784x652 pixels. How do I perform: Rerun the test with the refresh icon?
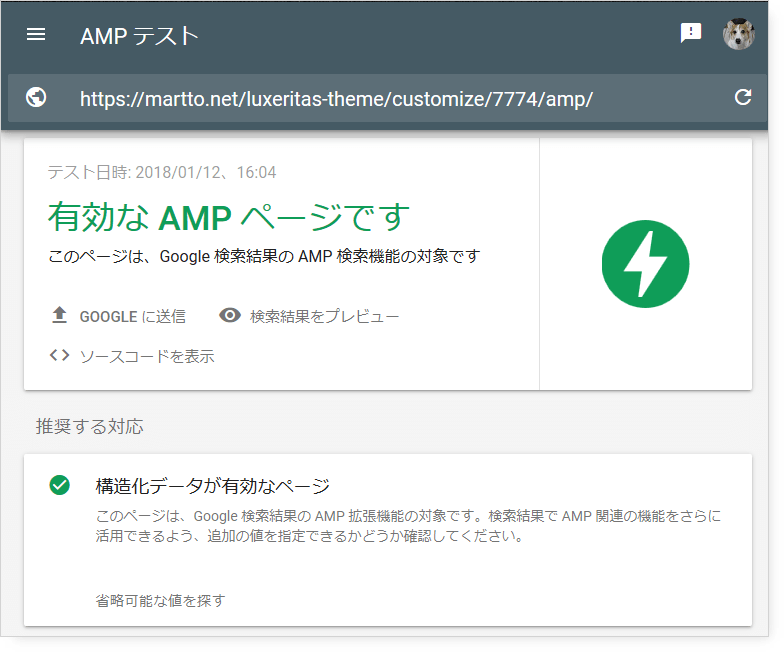pyautogui.click(x=743, y=97)
